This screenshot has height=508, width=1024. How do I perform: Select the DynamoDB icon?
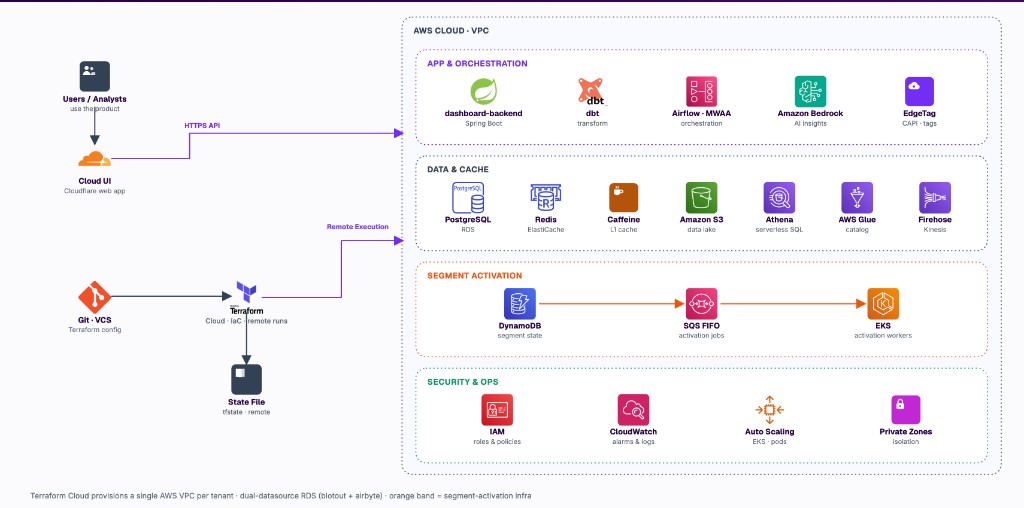(520, 304)
